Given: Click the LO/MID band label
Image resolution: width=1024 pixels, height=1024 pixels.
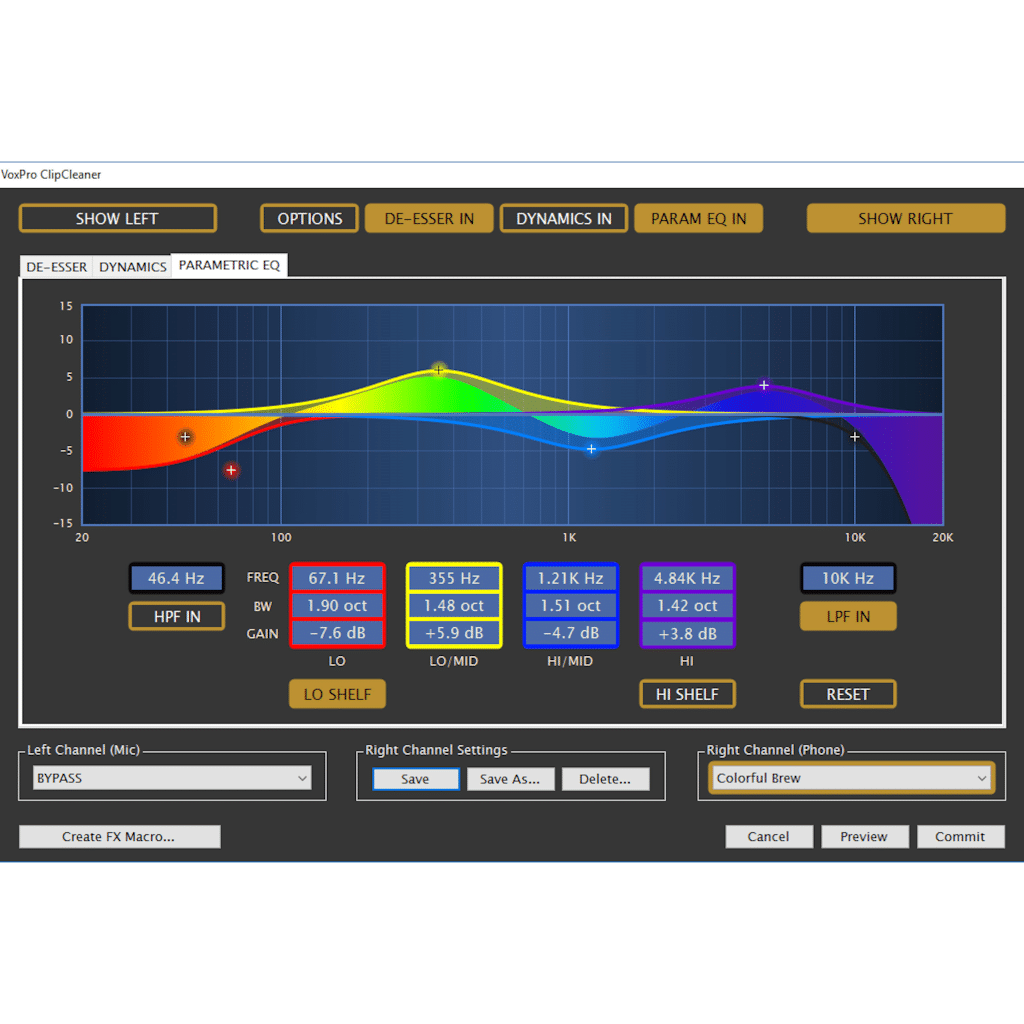Looking at the screenshot, I should point(454,661).
